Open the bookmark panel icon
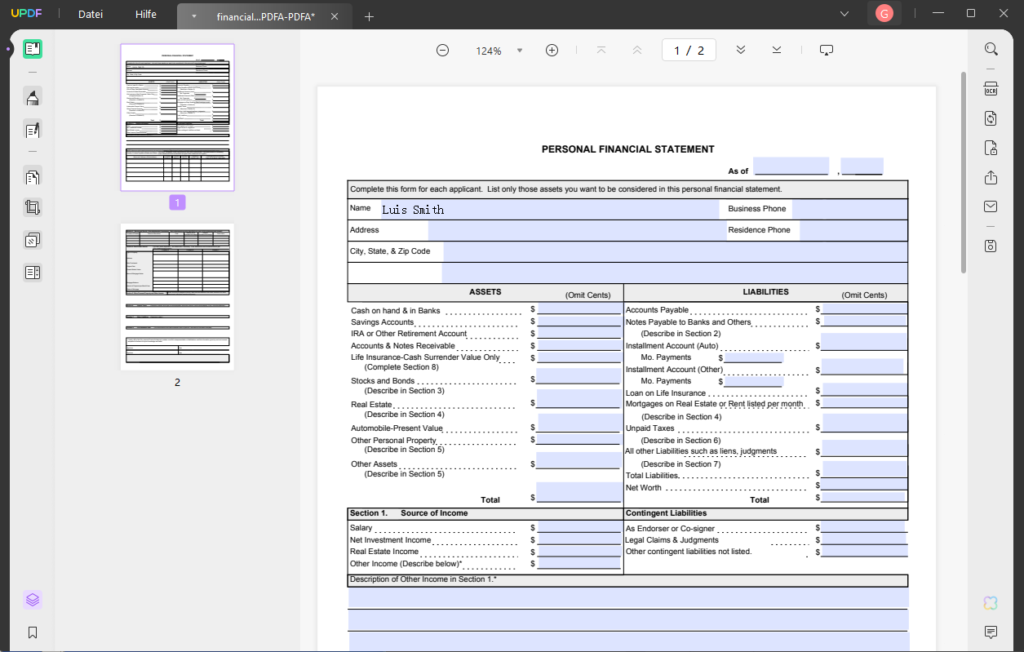This screenshot has height=652, width=1024. point(32,632)
